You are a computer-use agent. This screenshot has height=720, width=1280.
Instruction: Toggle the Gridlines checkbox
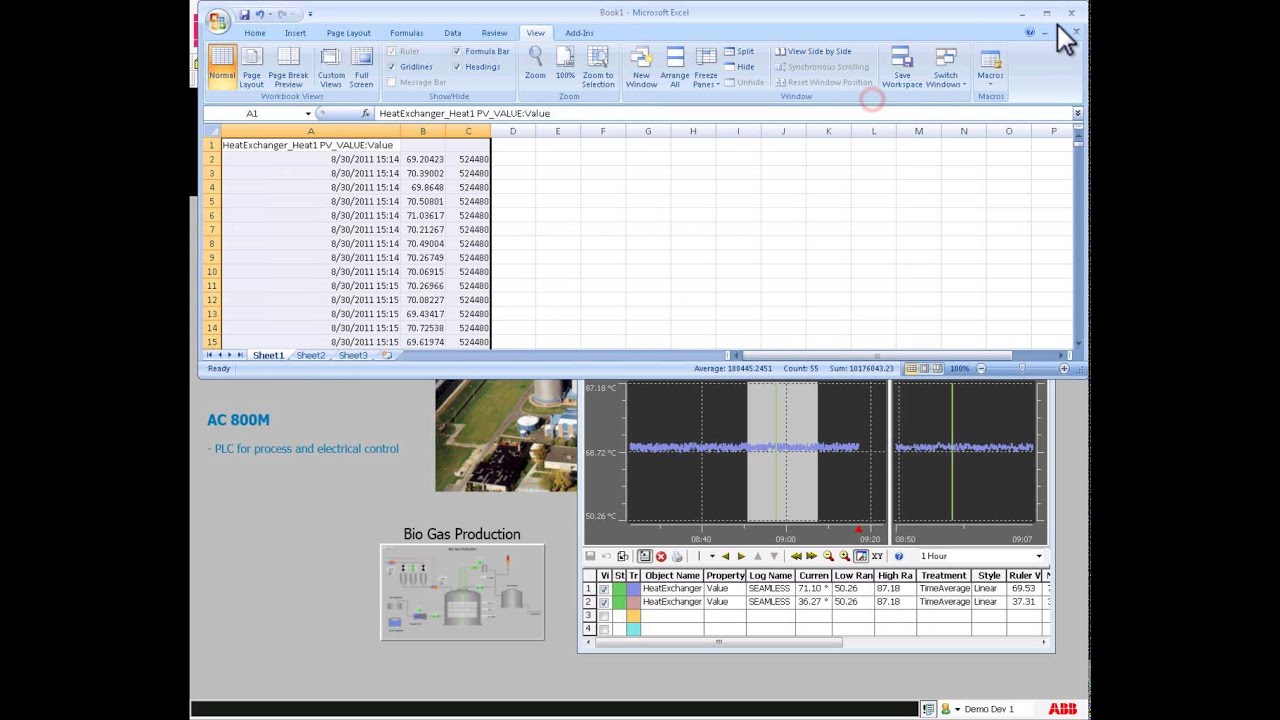coord(392,67)
